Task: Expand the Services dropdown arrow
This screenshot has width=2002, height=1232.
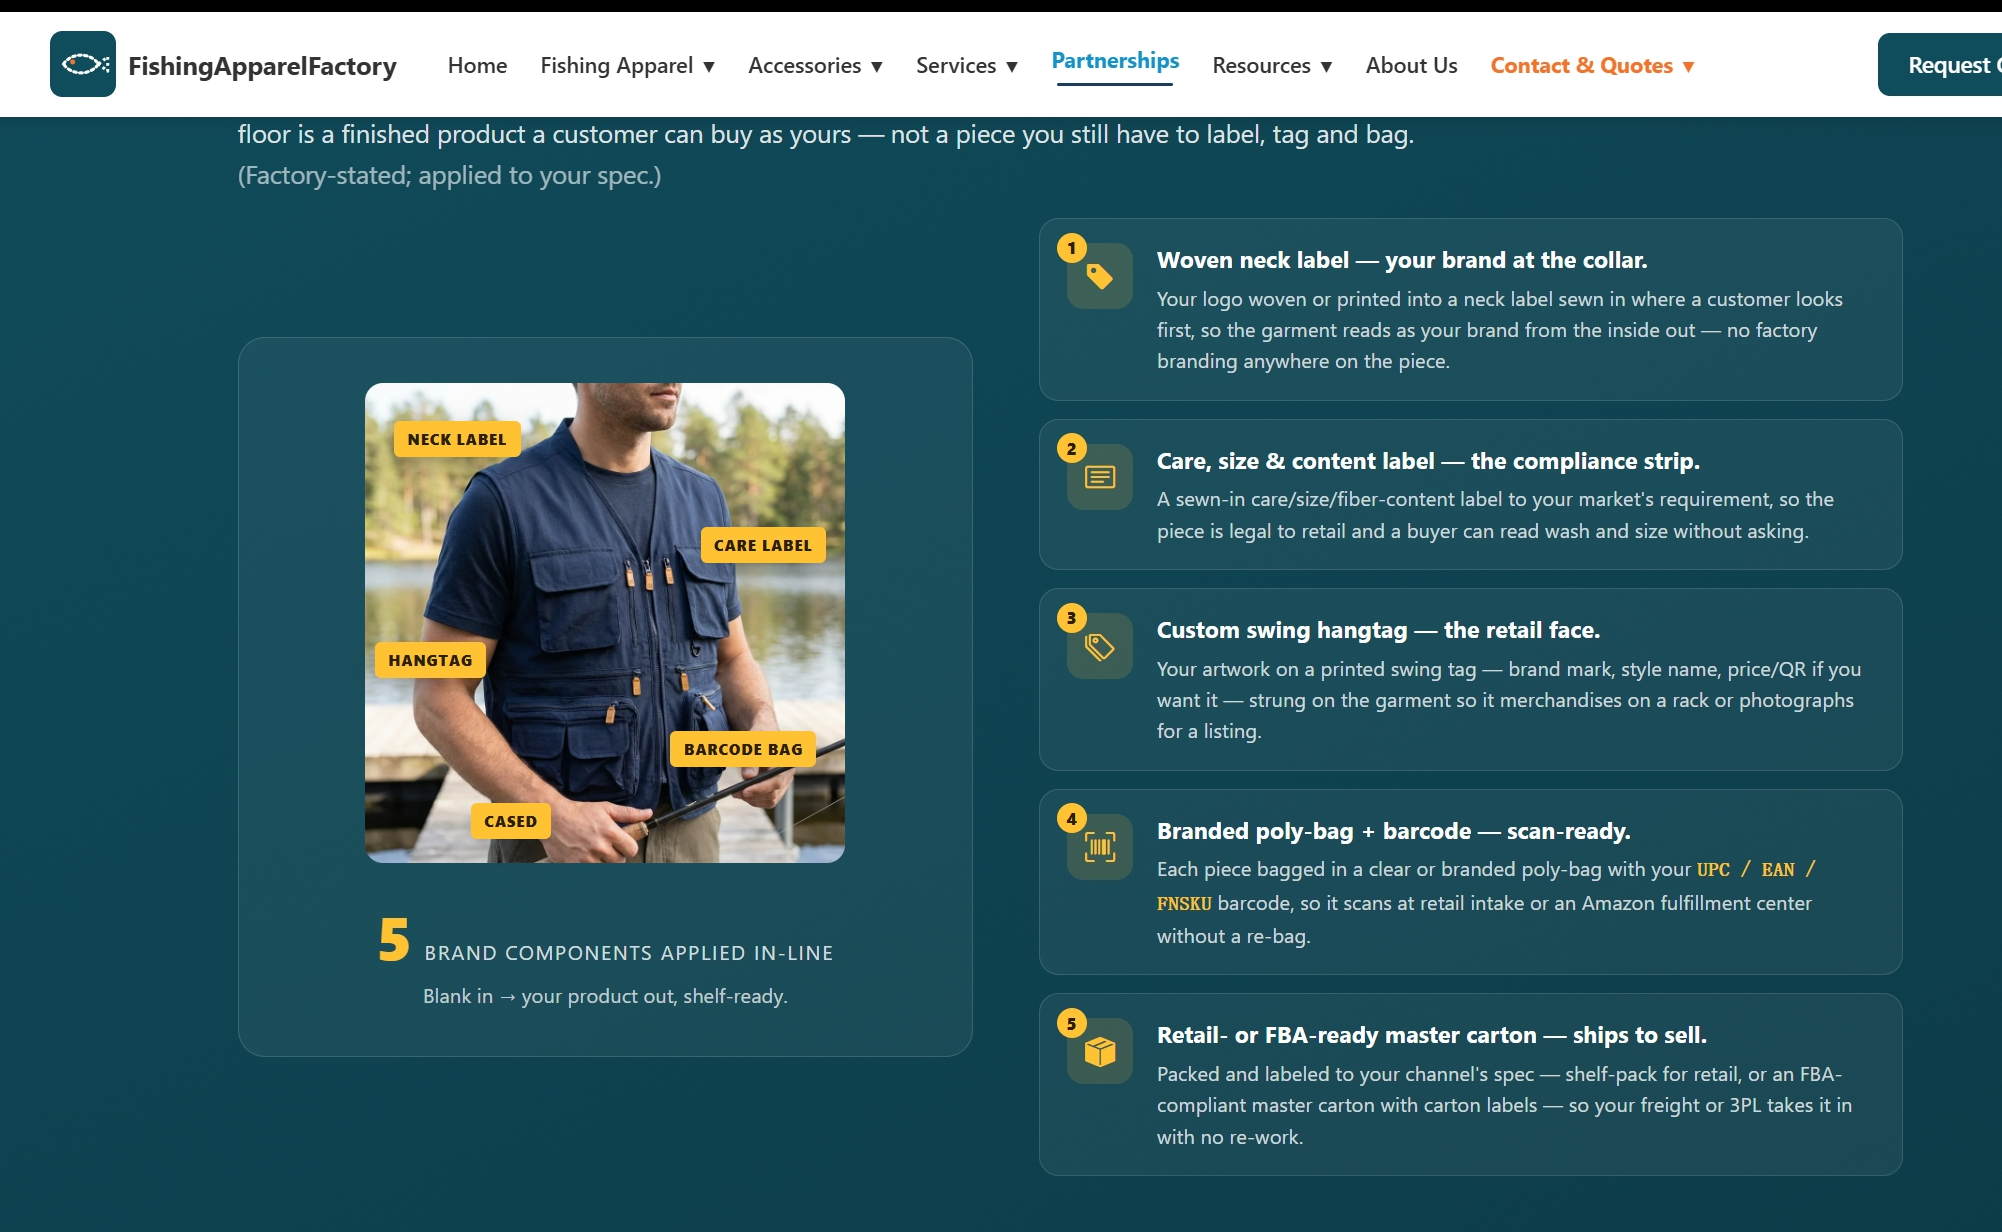Action: click(1012, 67)
